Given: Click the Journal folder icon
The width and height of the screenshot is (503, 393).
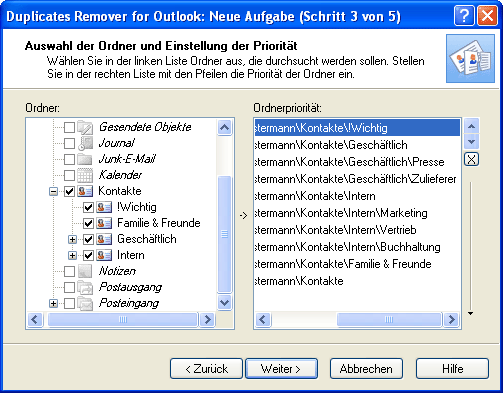Looking at the screenshot, I should tap(86, 143).
